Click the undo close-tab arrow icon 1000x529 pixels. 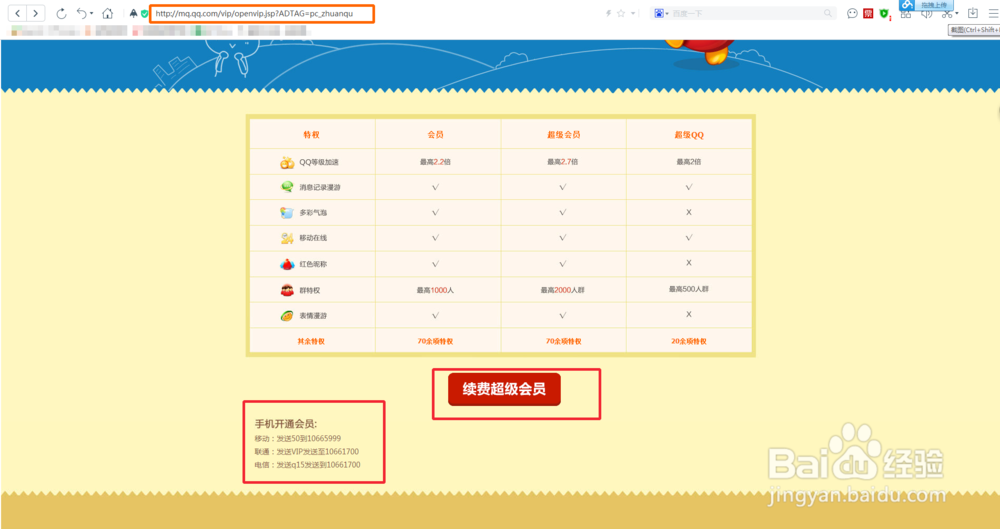pos(81,13)
